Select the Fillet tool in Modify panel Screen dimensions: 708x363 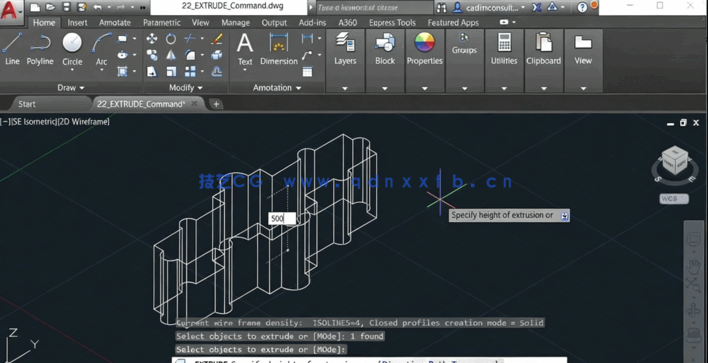[190, 55]
